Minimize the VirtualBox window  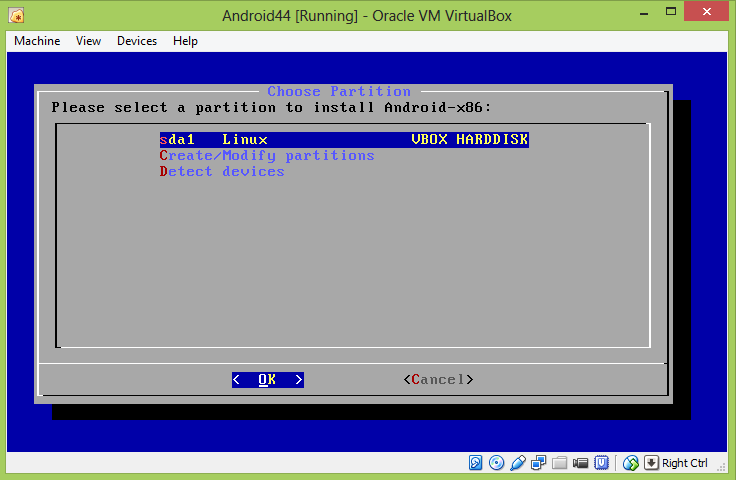(x=644, y=12)
